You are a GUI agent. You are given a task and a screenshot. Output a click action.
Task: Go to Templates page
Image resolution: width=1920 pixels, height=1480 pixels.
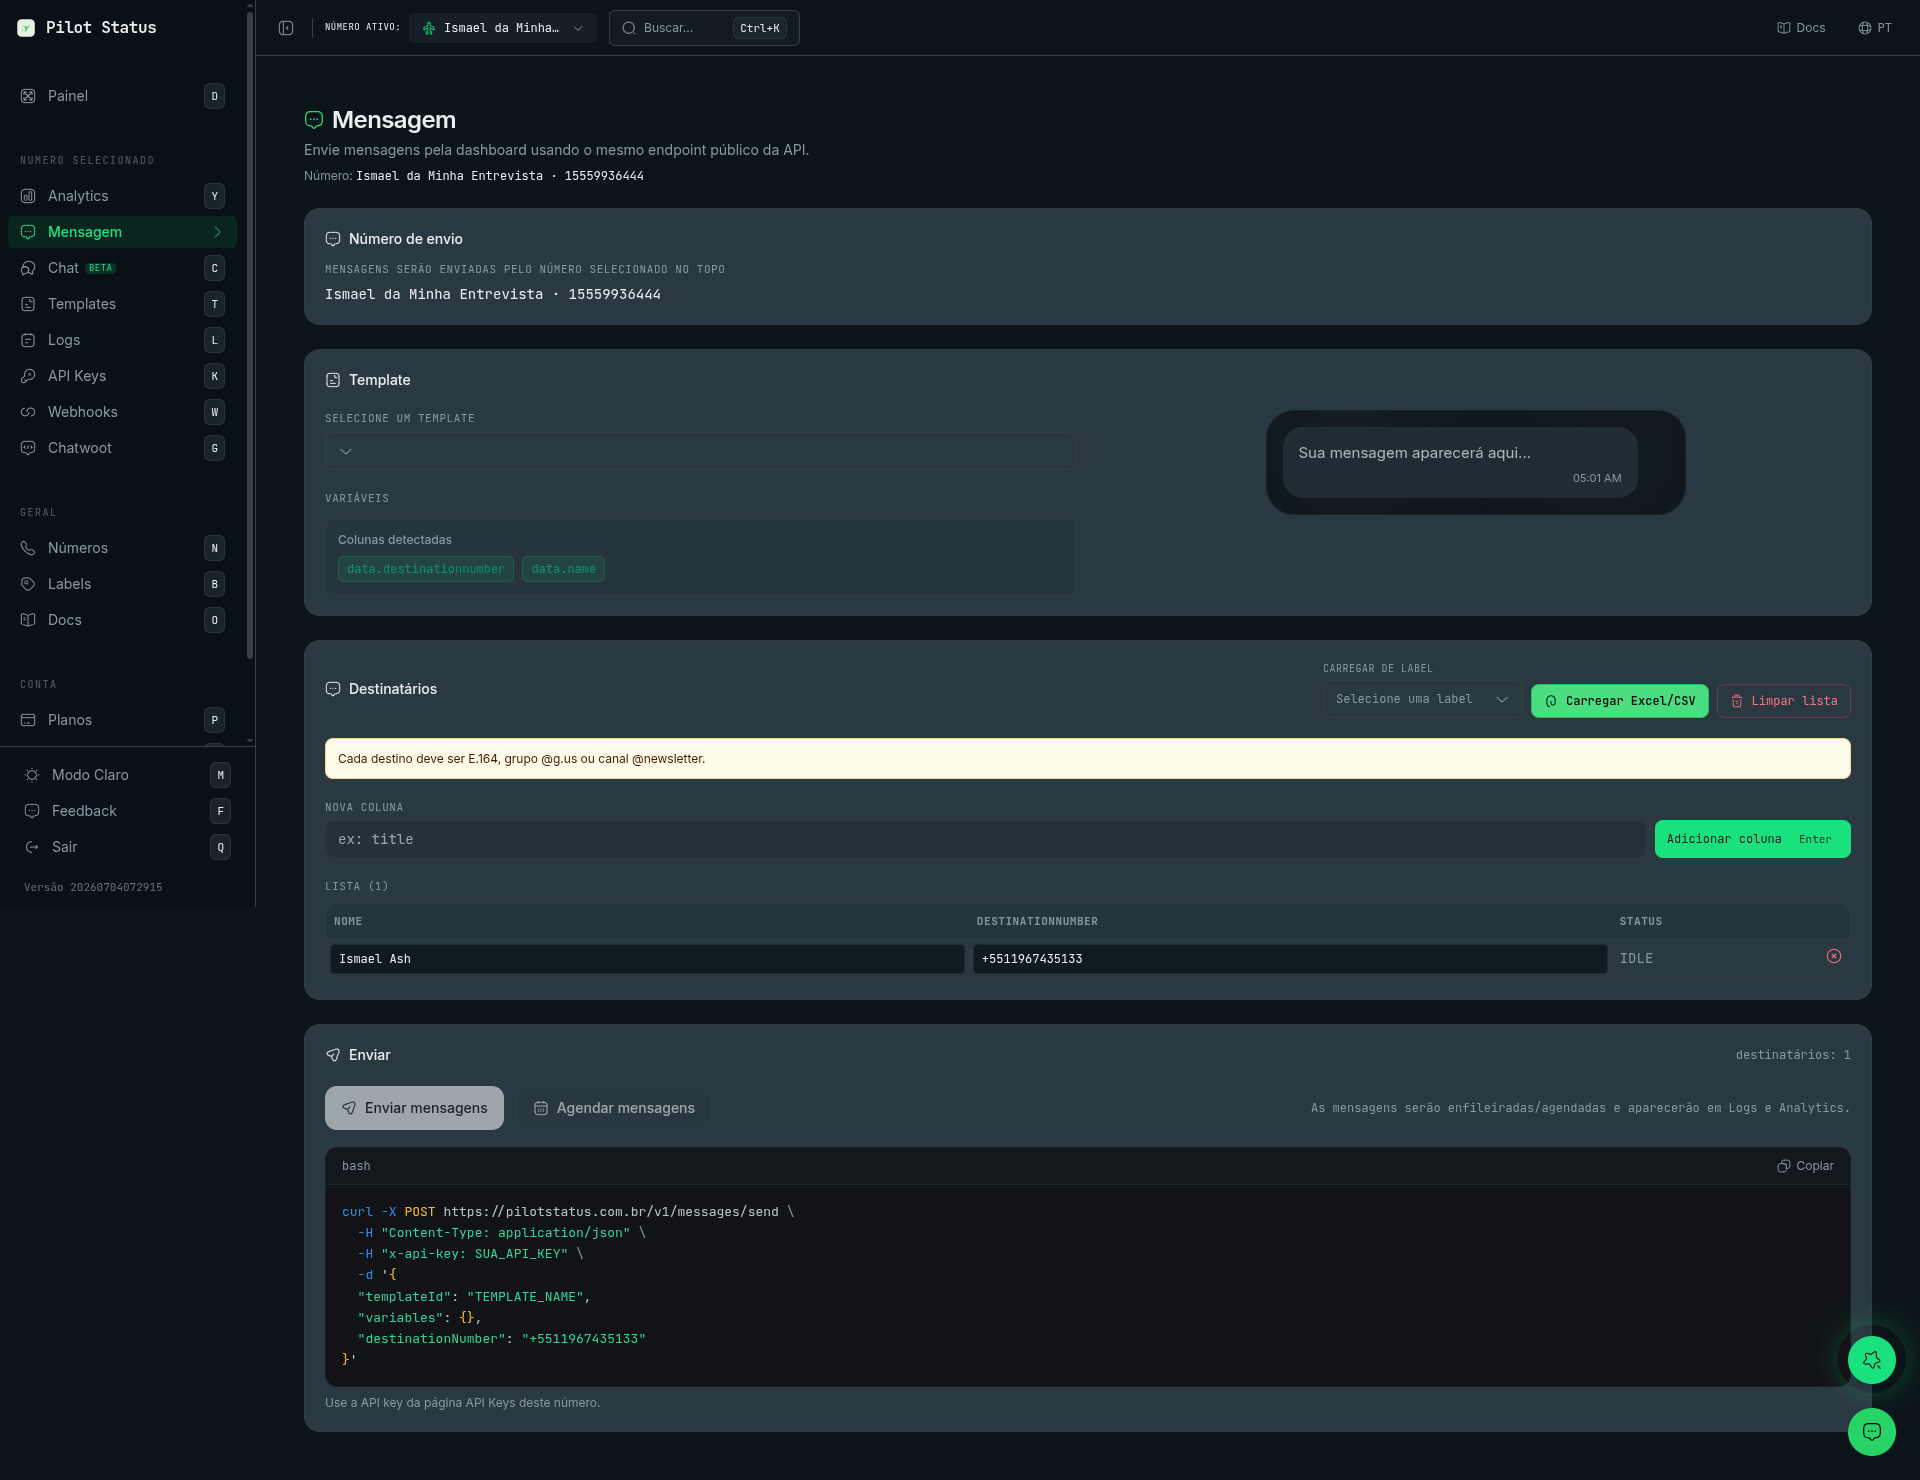coord(122,304)
